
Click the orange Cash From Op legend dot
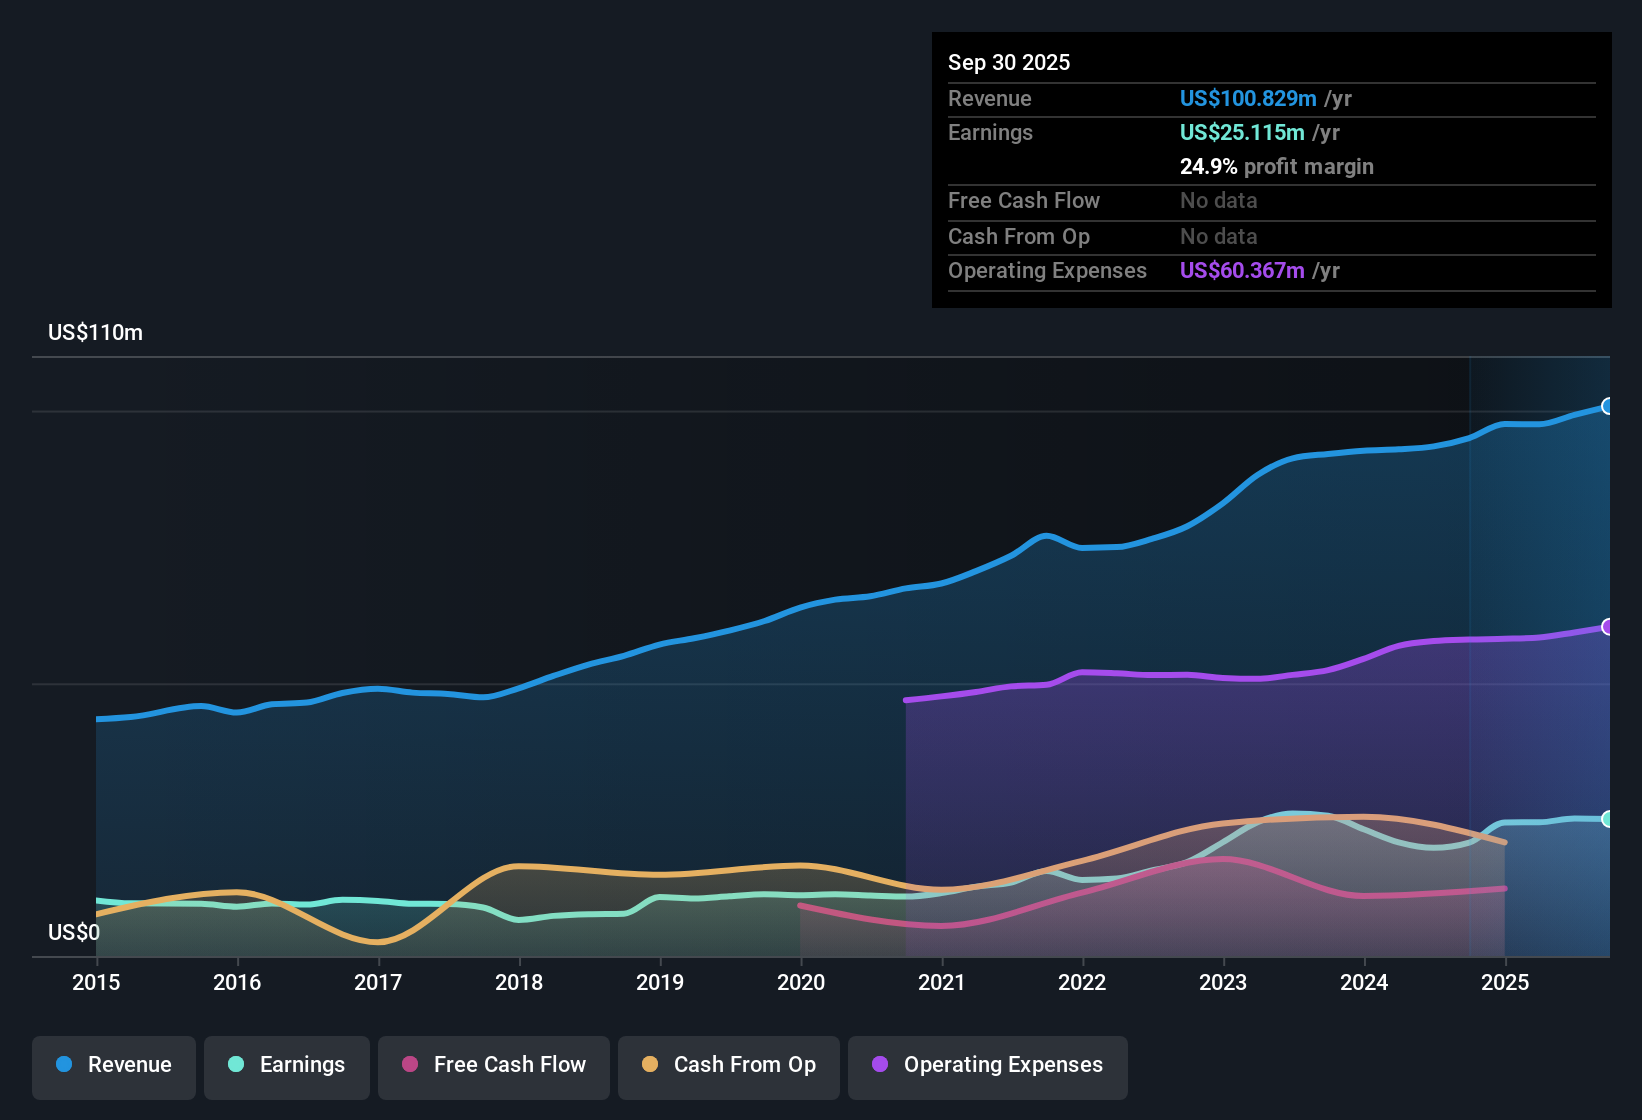point(649,1065)
